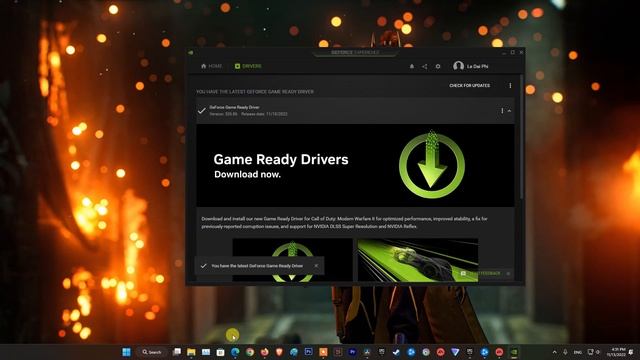Click the installed checkmark on the driver row

click(202, 111)
